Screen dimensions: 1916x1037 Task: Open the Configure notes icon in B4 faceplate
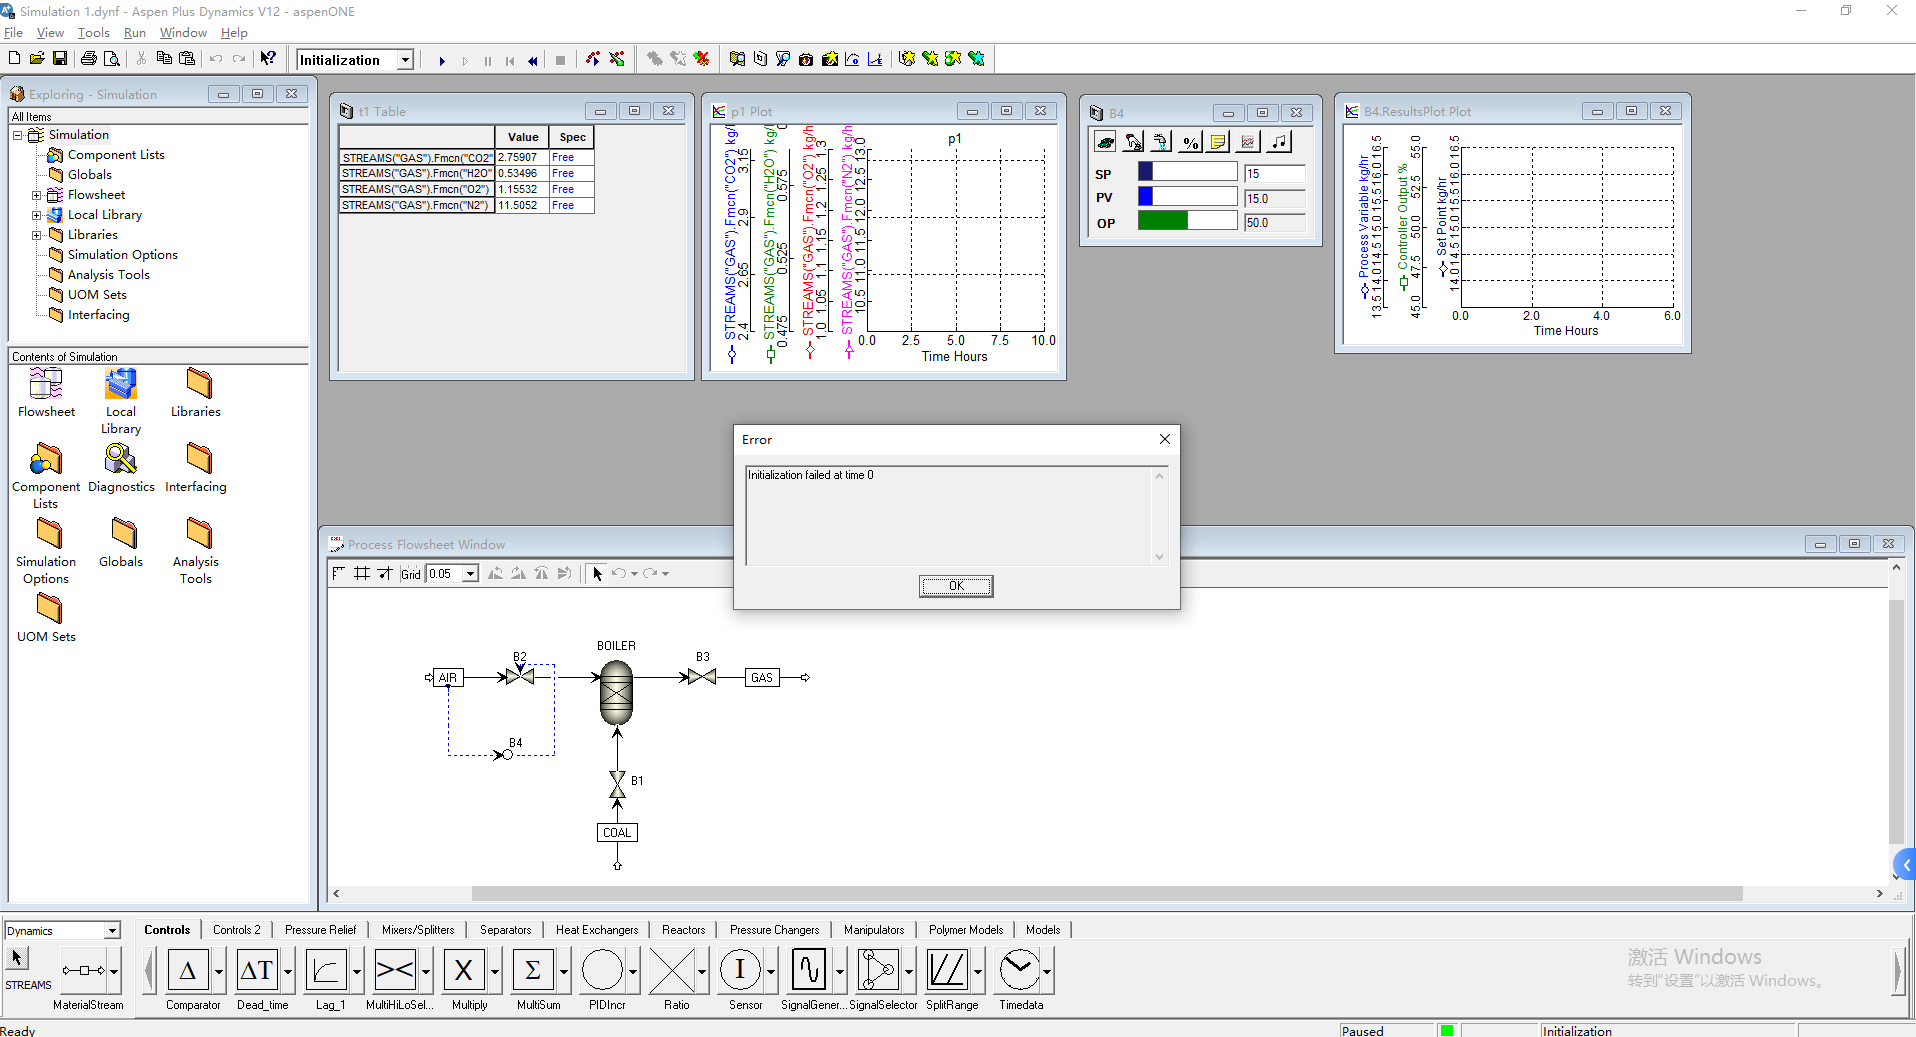point(1218,142)
